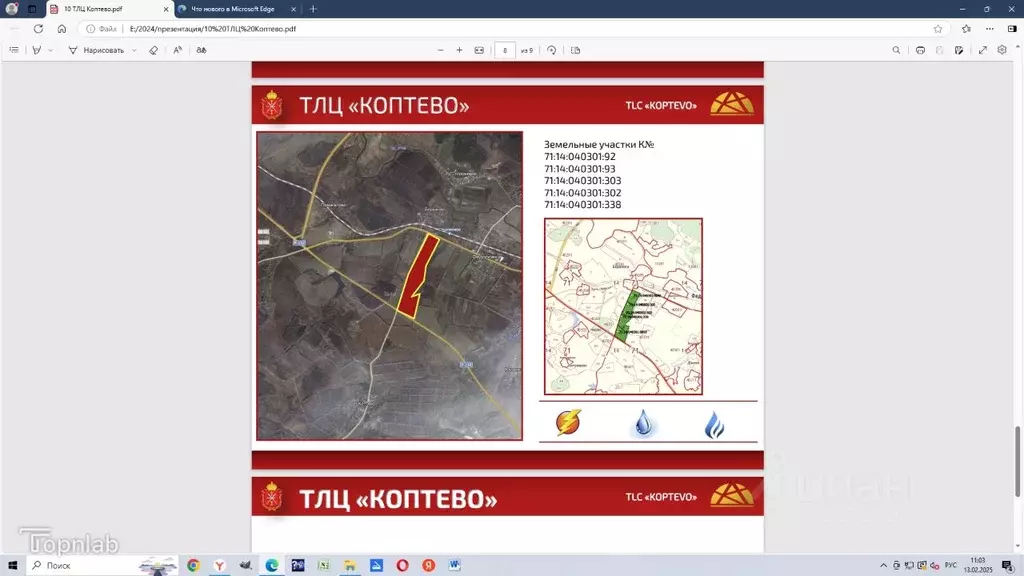The height and width of the screenshot is (576, 1024).
Task: Toggle the highlighter tool
Action: pyautogui.click(x=37, y=50)
